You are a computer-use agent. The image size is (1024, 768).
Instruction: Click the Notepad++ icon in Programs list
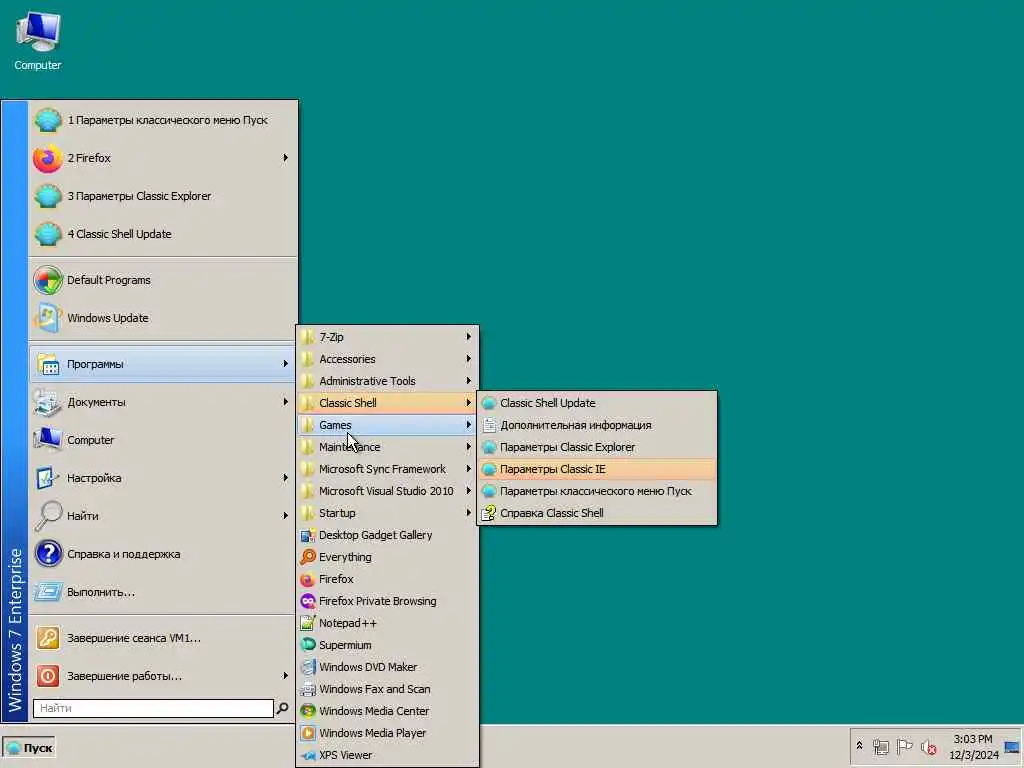coord(308,623)
